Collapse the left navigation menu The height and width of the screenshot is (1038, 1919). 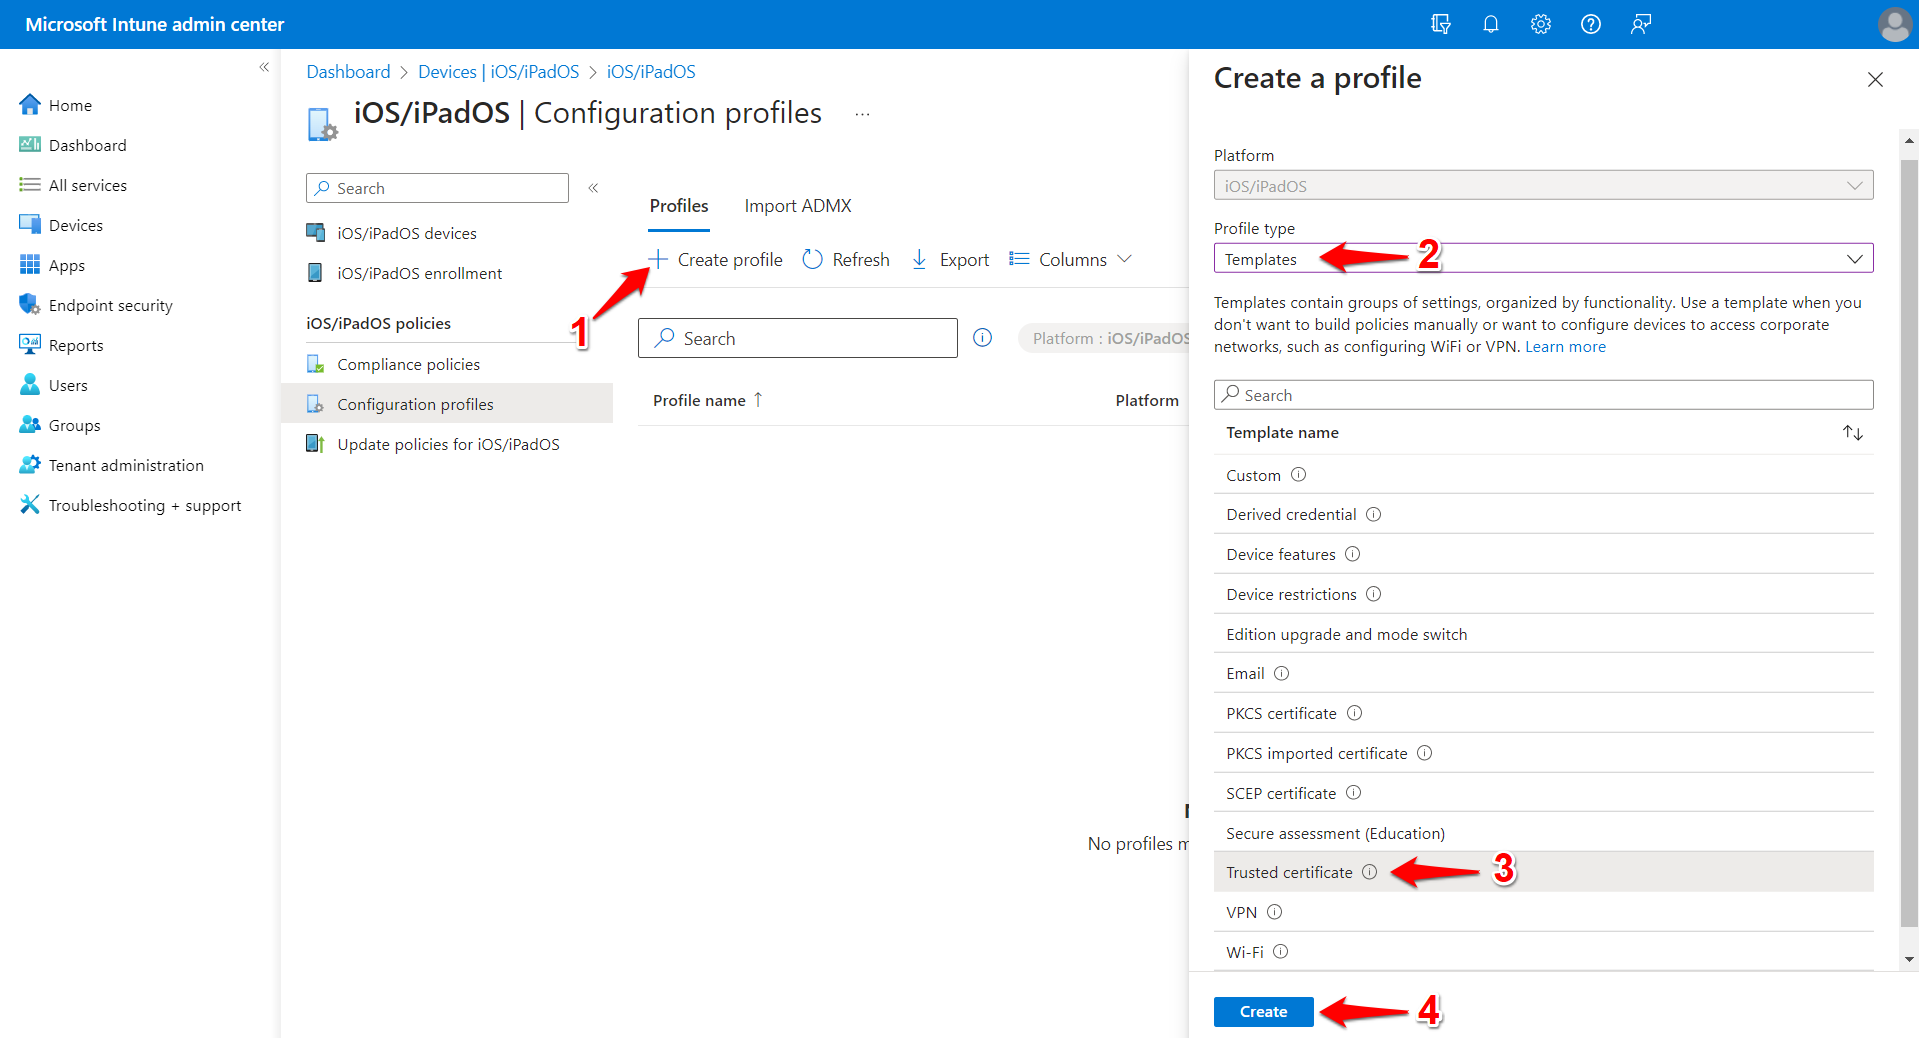tap(264, 67)
